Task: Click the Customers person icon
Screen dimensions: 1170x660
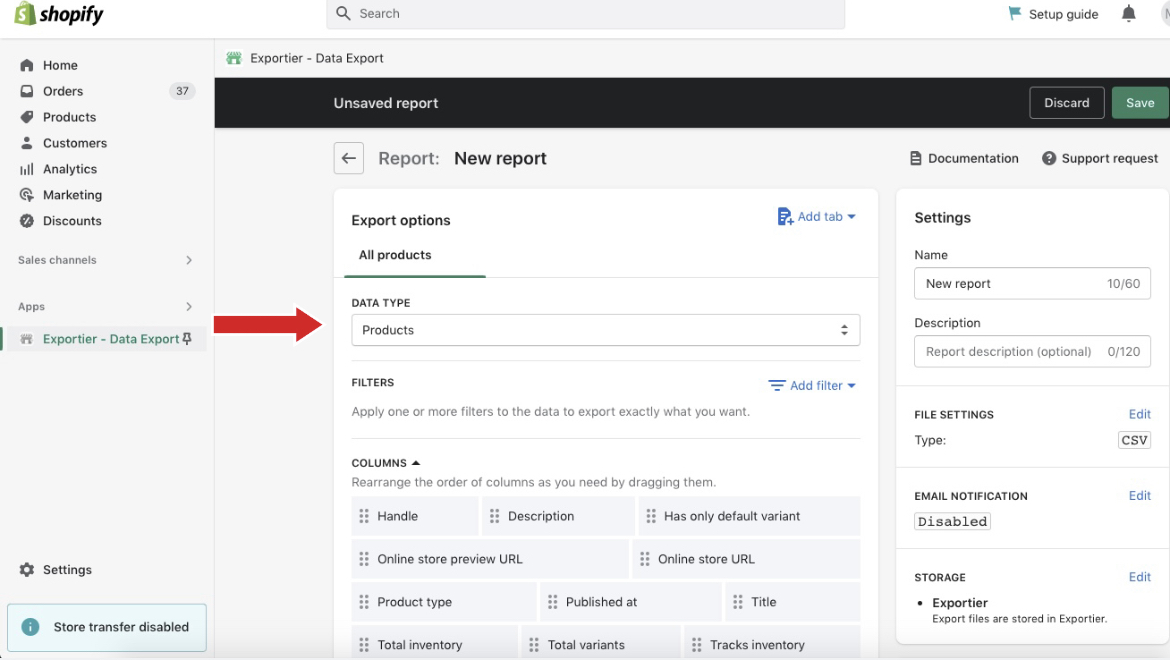Action: coord(27,143)
